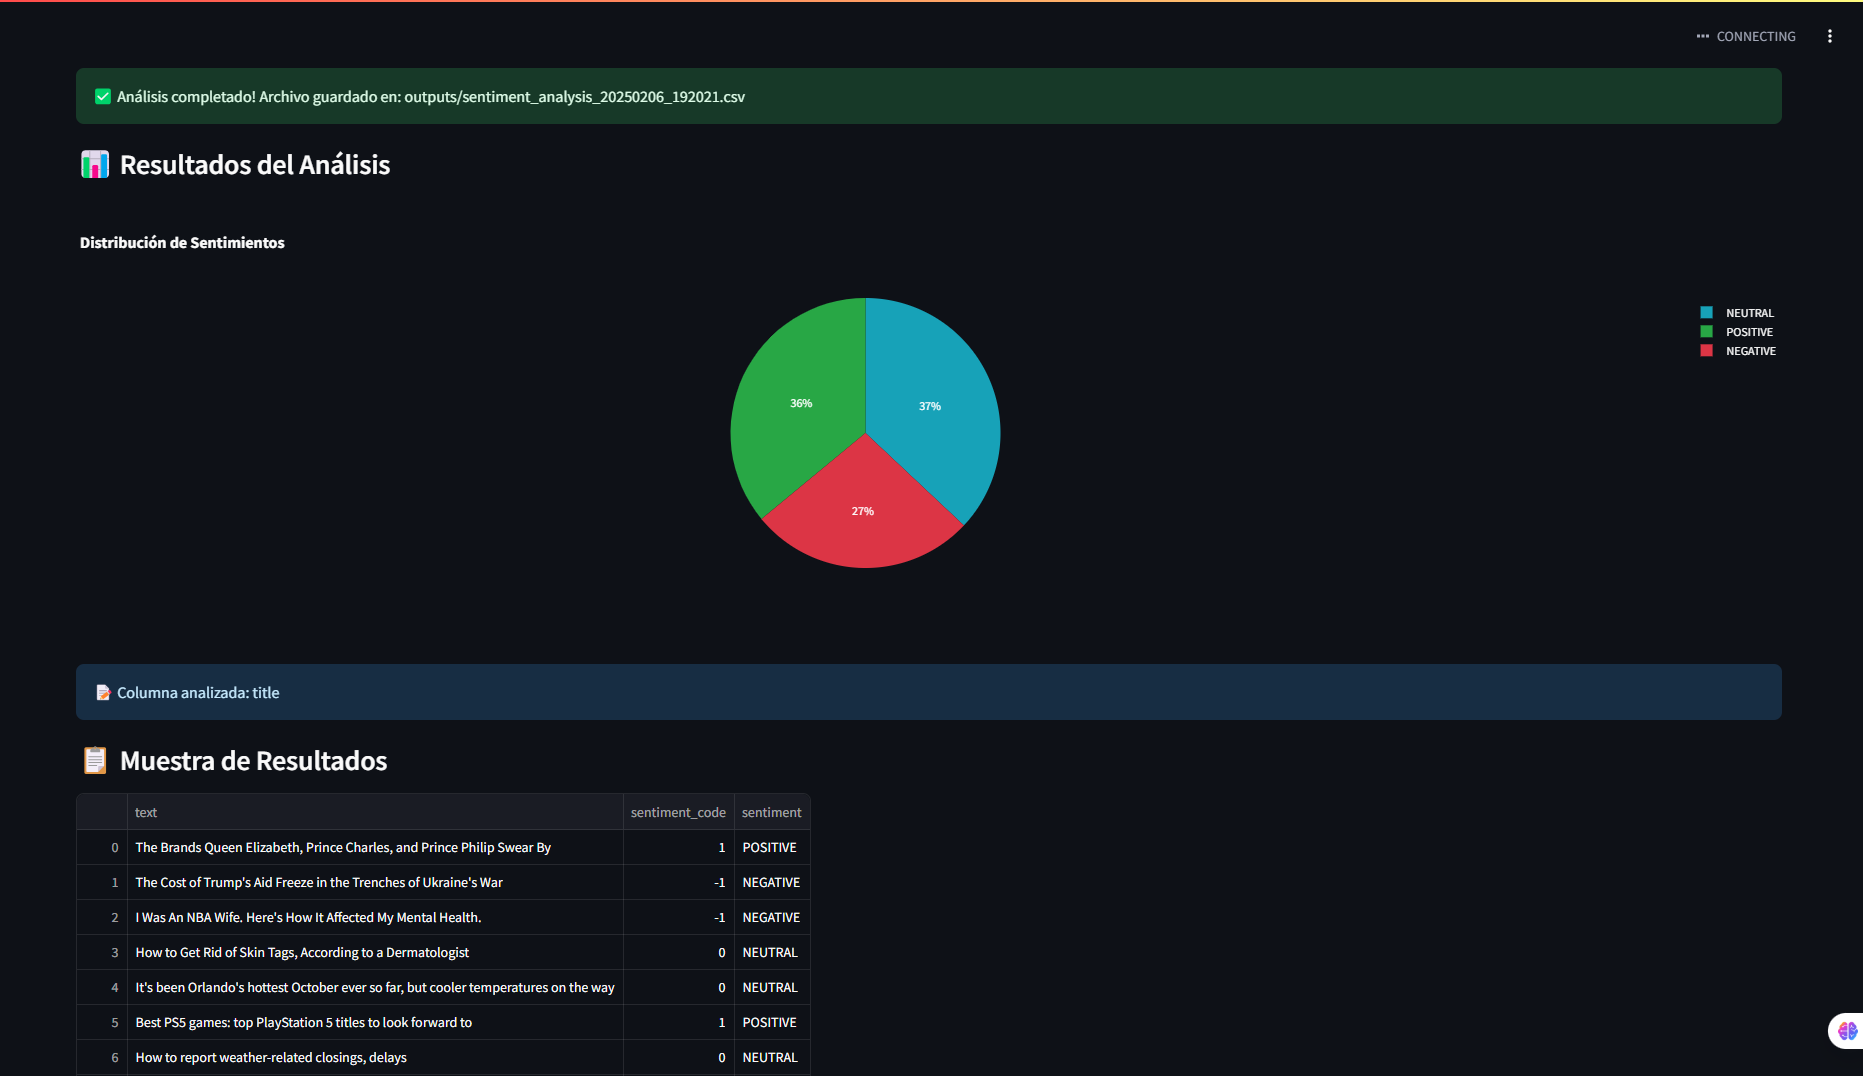The width and height of the screenshot is (1863, 1076).
Task: Click the Resultados del Análisis heading
Action: tap(255, 164)
